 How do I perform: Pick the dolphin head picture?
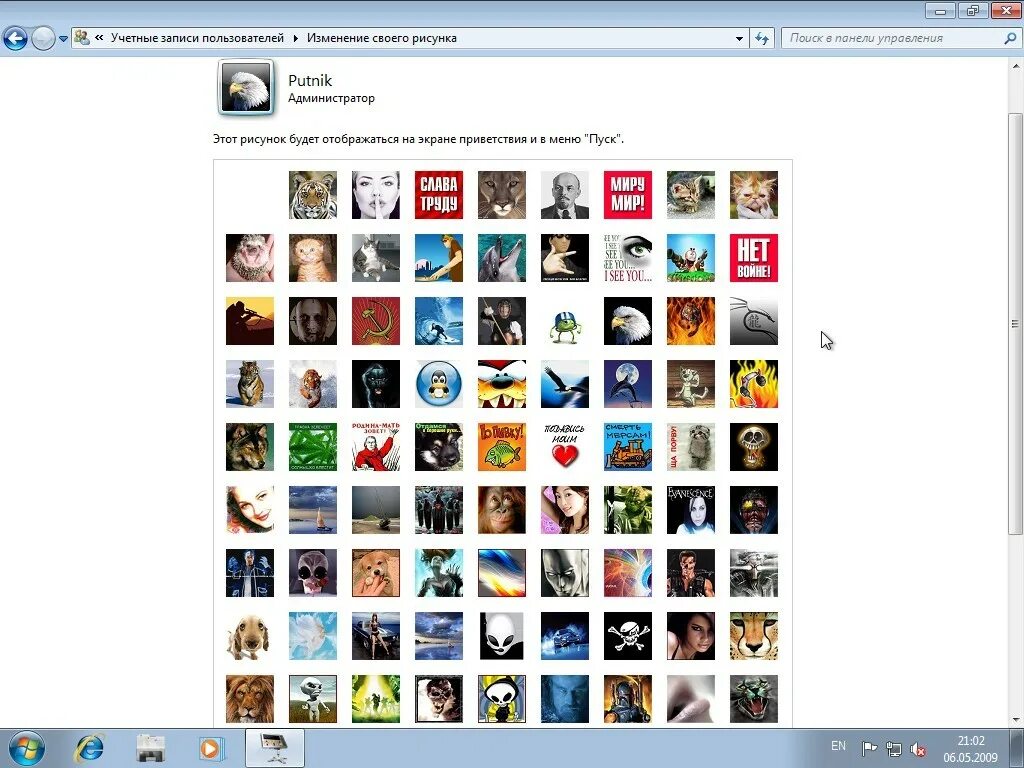click(502, 258)
